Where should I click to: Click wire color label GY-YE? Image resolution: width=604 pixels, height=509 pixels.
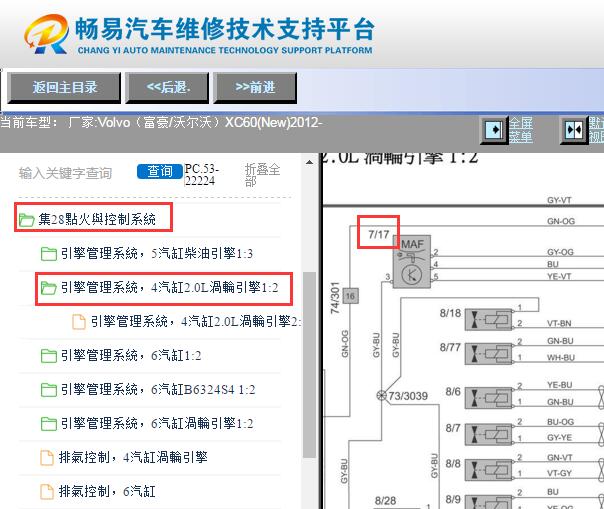pos(559,437)
